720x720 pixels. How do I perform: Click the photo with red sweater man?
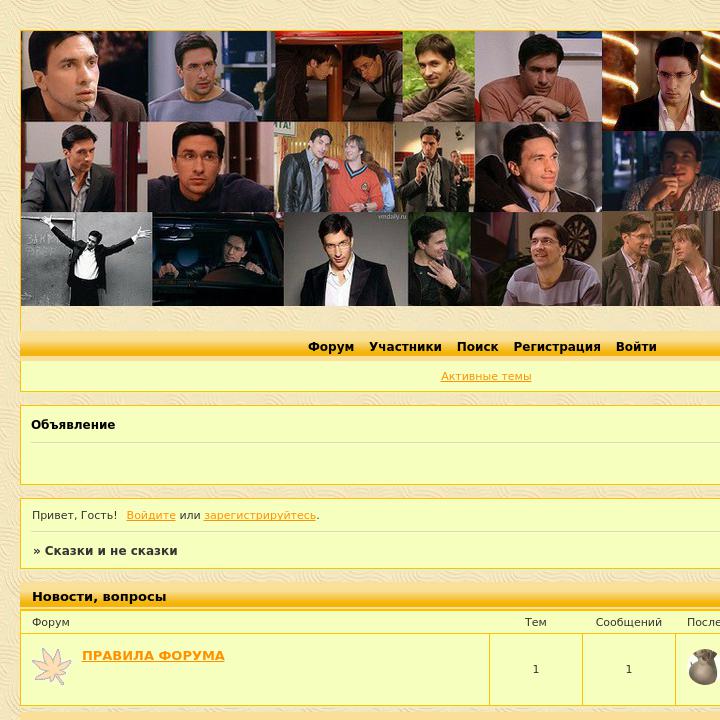pos(334,167)
